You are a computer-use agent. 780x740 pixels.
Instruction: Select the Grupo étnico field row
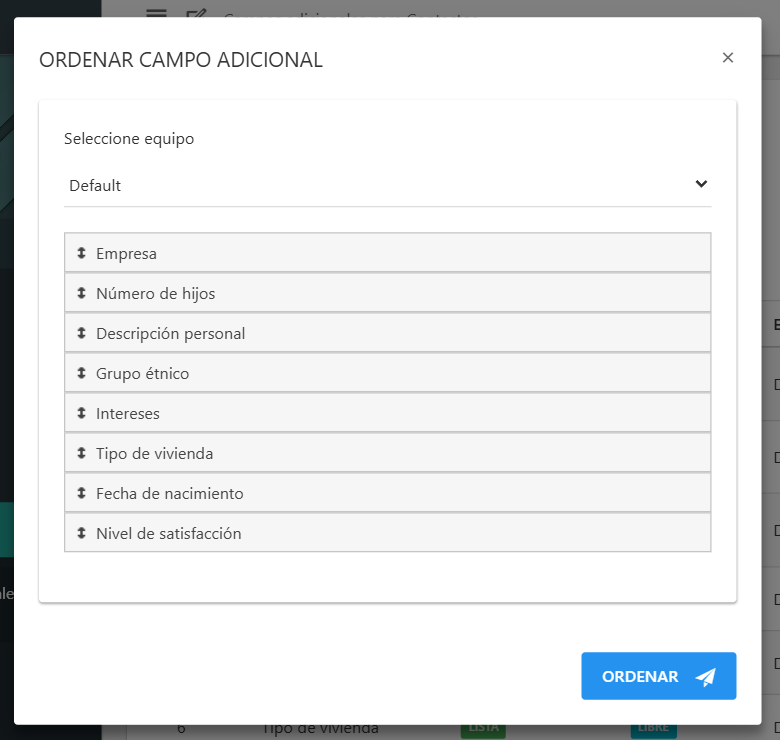pos(387,373)
